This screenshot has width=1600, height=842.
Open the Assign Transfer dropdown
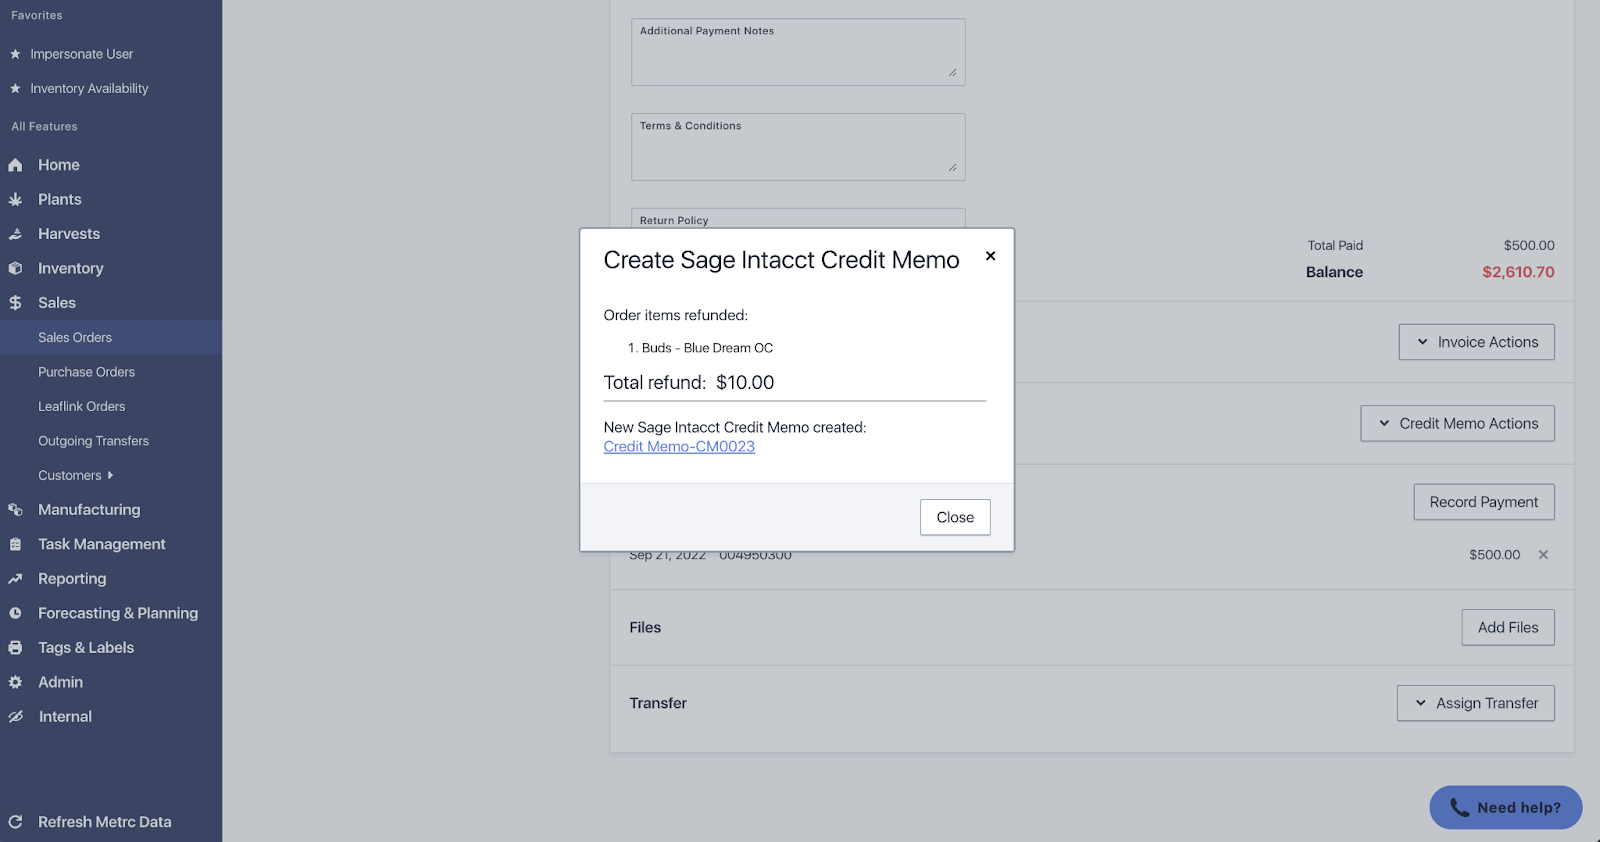1475,703
